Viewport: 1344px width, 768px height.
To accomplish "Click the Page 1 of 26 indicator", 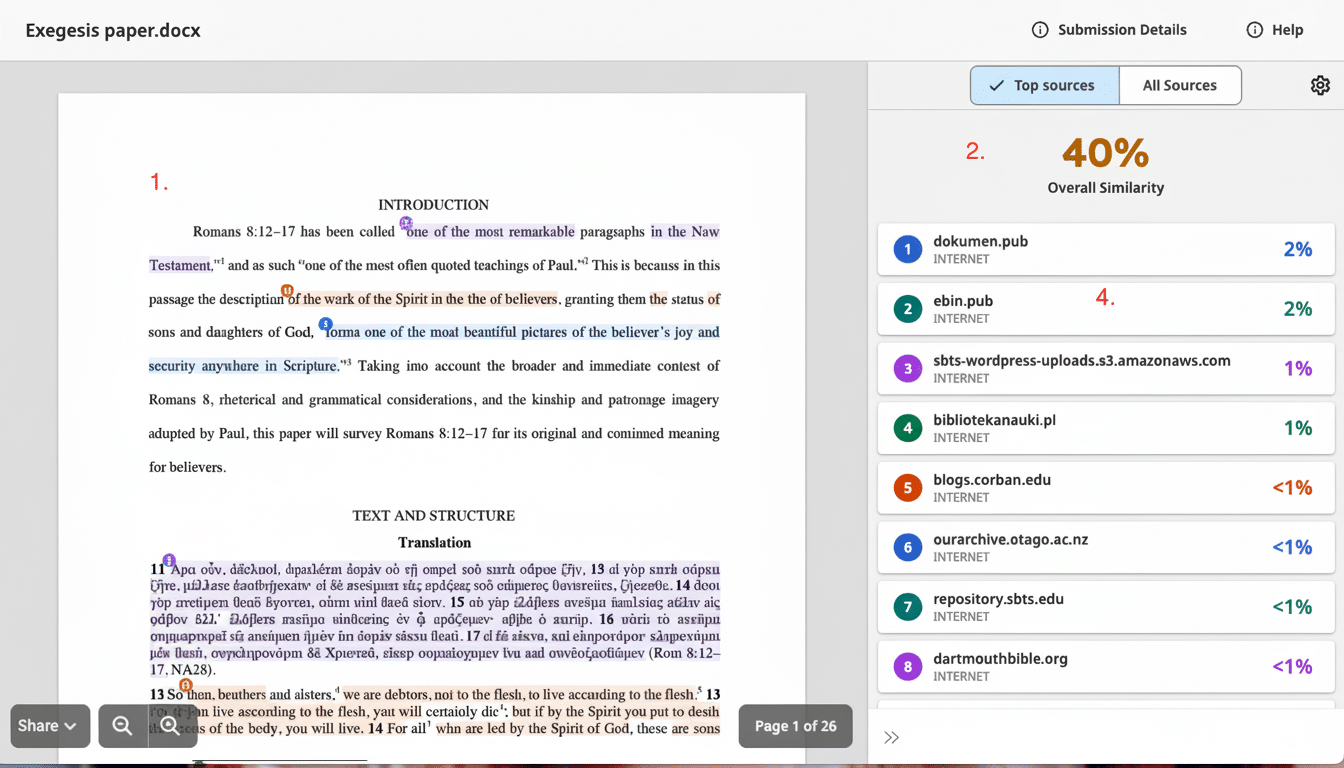I will [795, 726].
